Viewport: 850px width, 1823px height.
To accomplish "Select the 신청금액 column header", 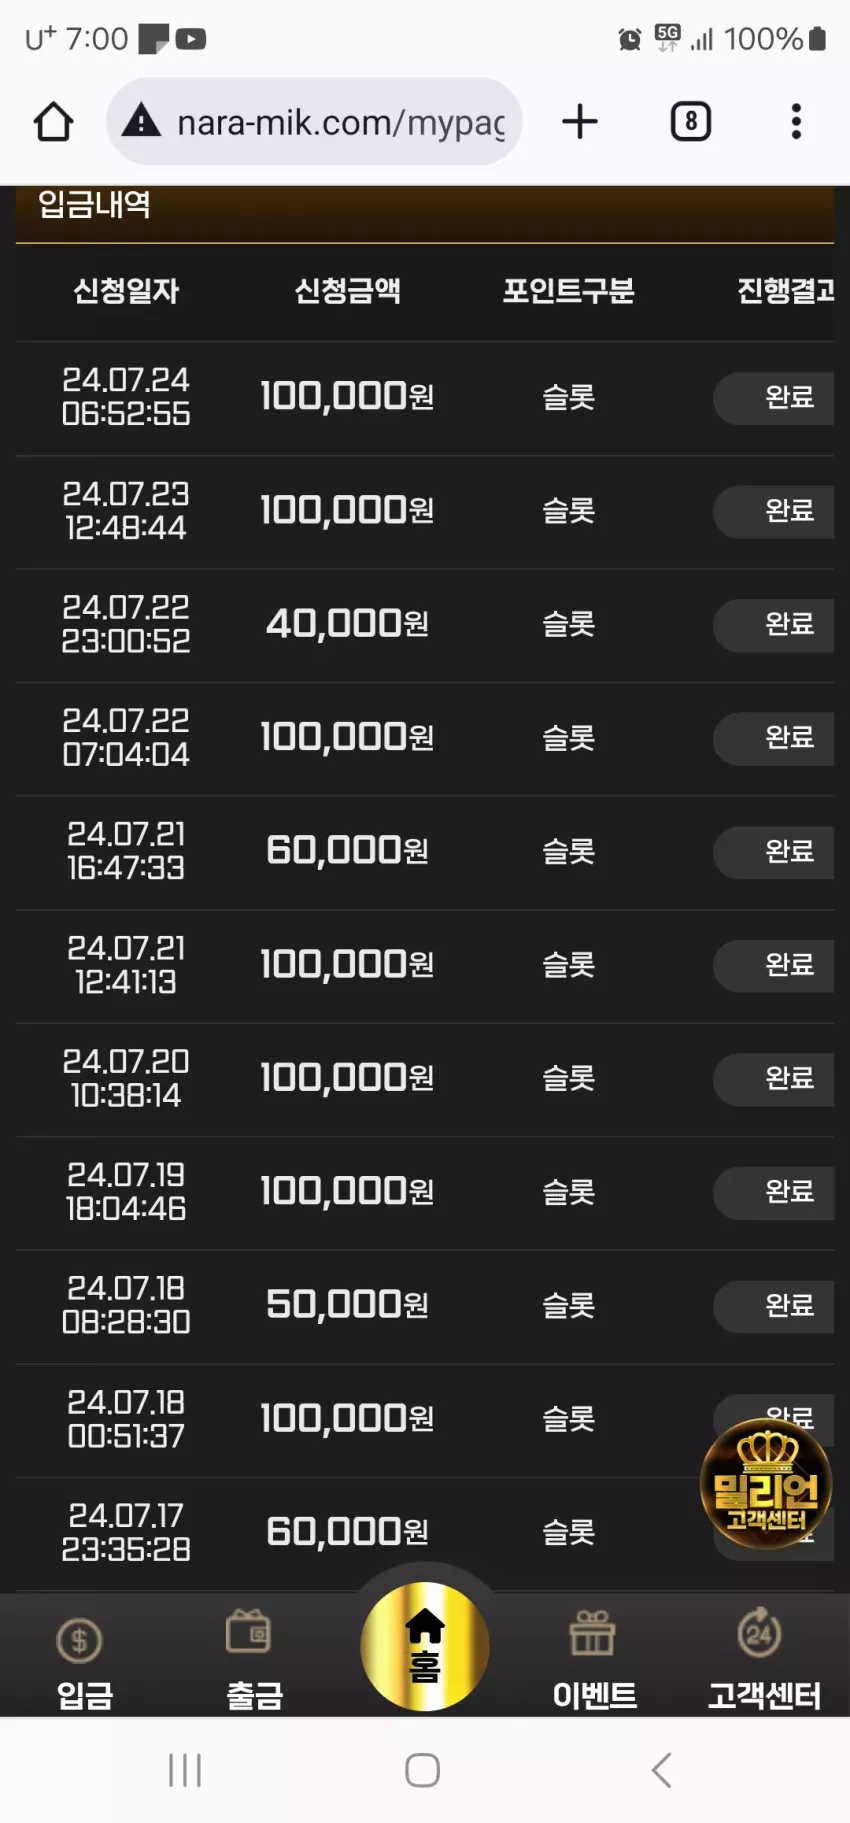I will (x=347, y=291).
